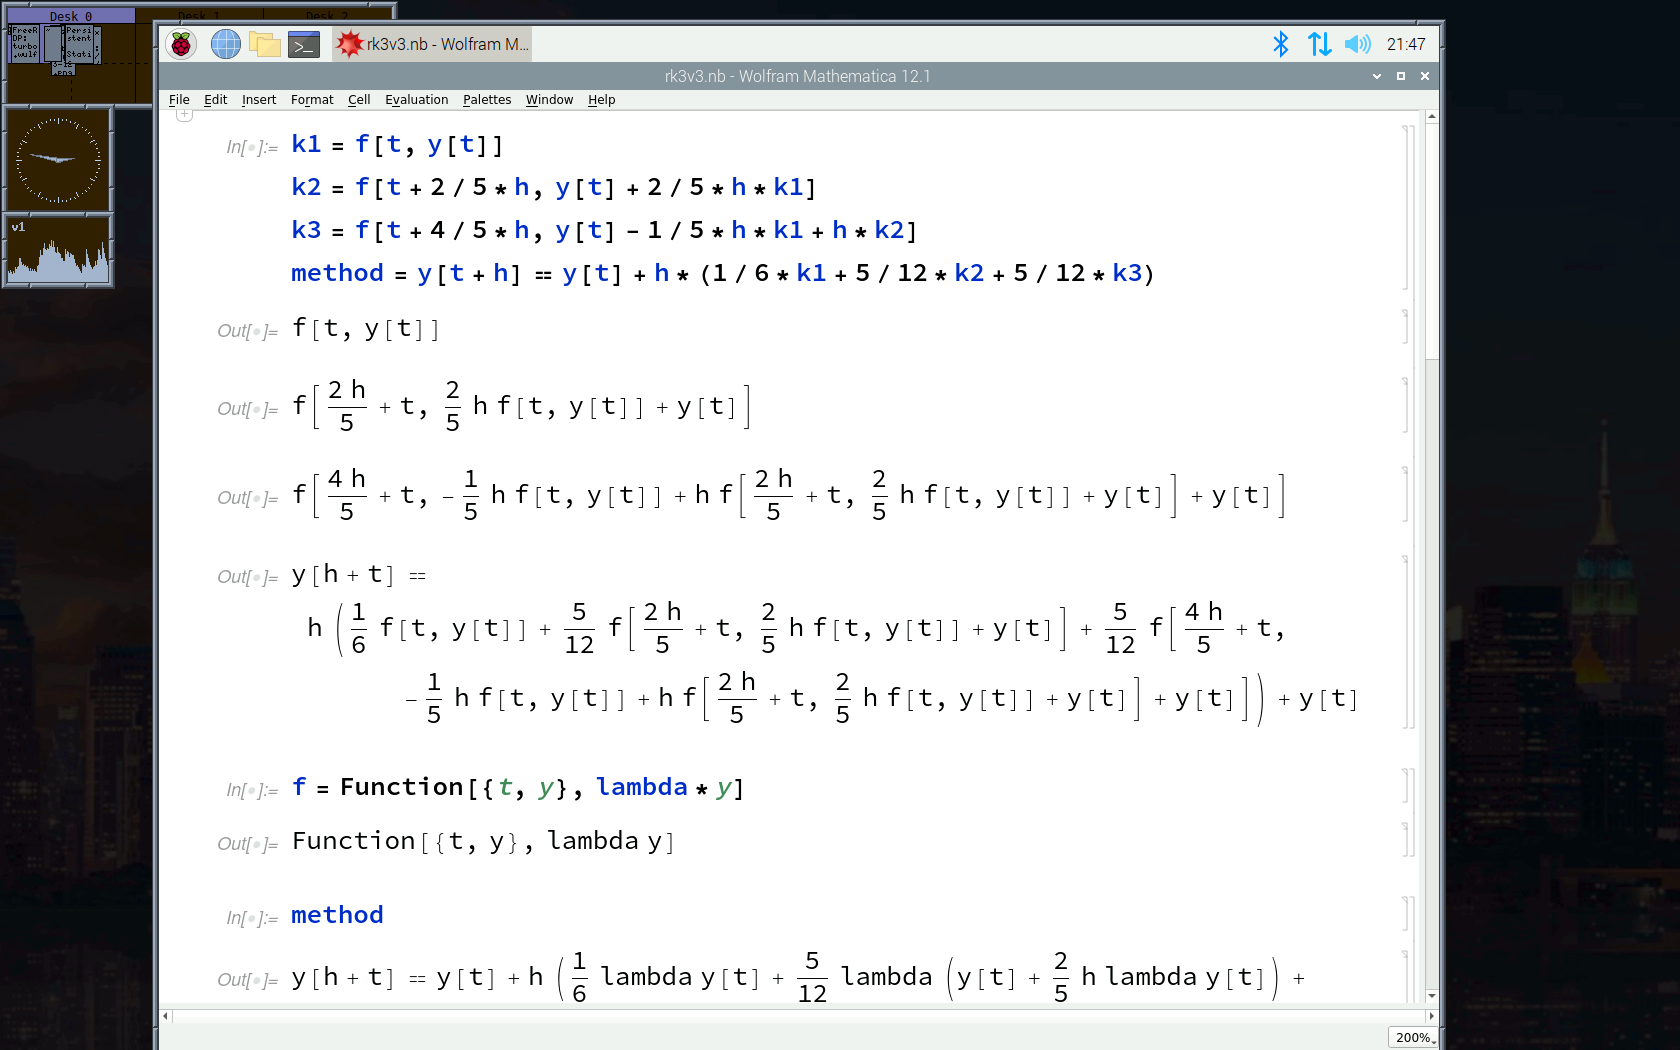The height and width of the screenshot is (1050, 1680).
Task: Switch to Desk 0 in pager
Action: pyautogui.click(x=70, y=16)
